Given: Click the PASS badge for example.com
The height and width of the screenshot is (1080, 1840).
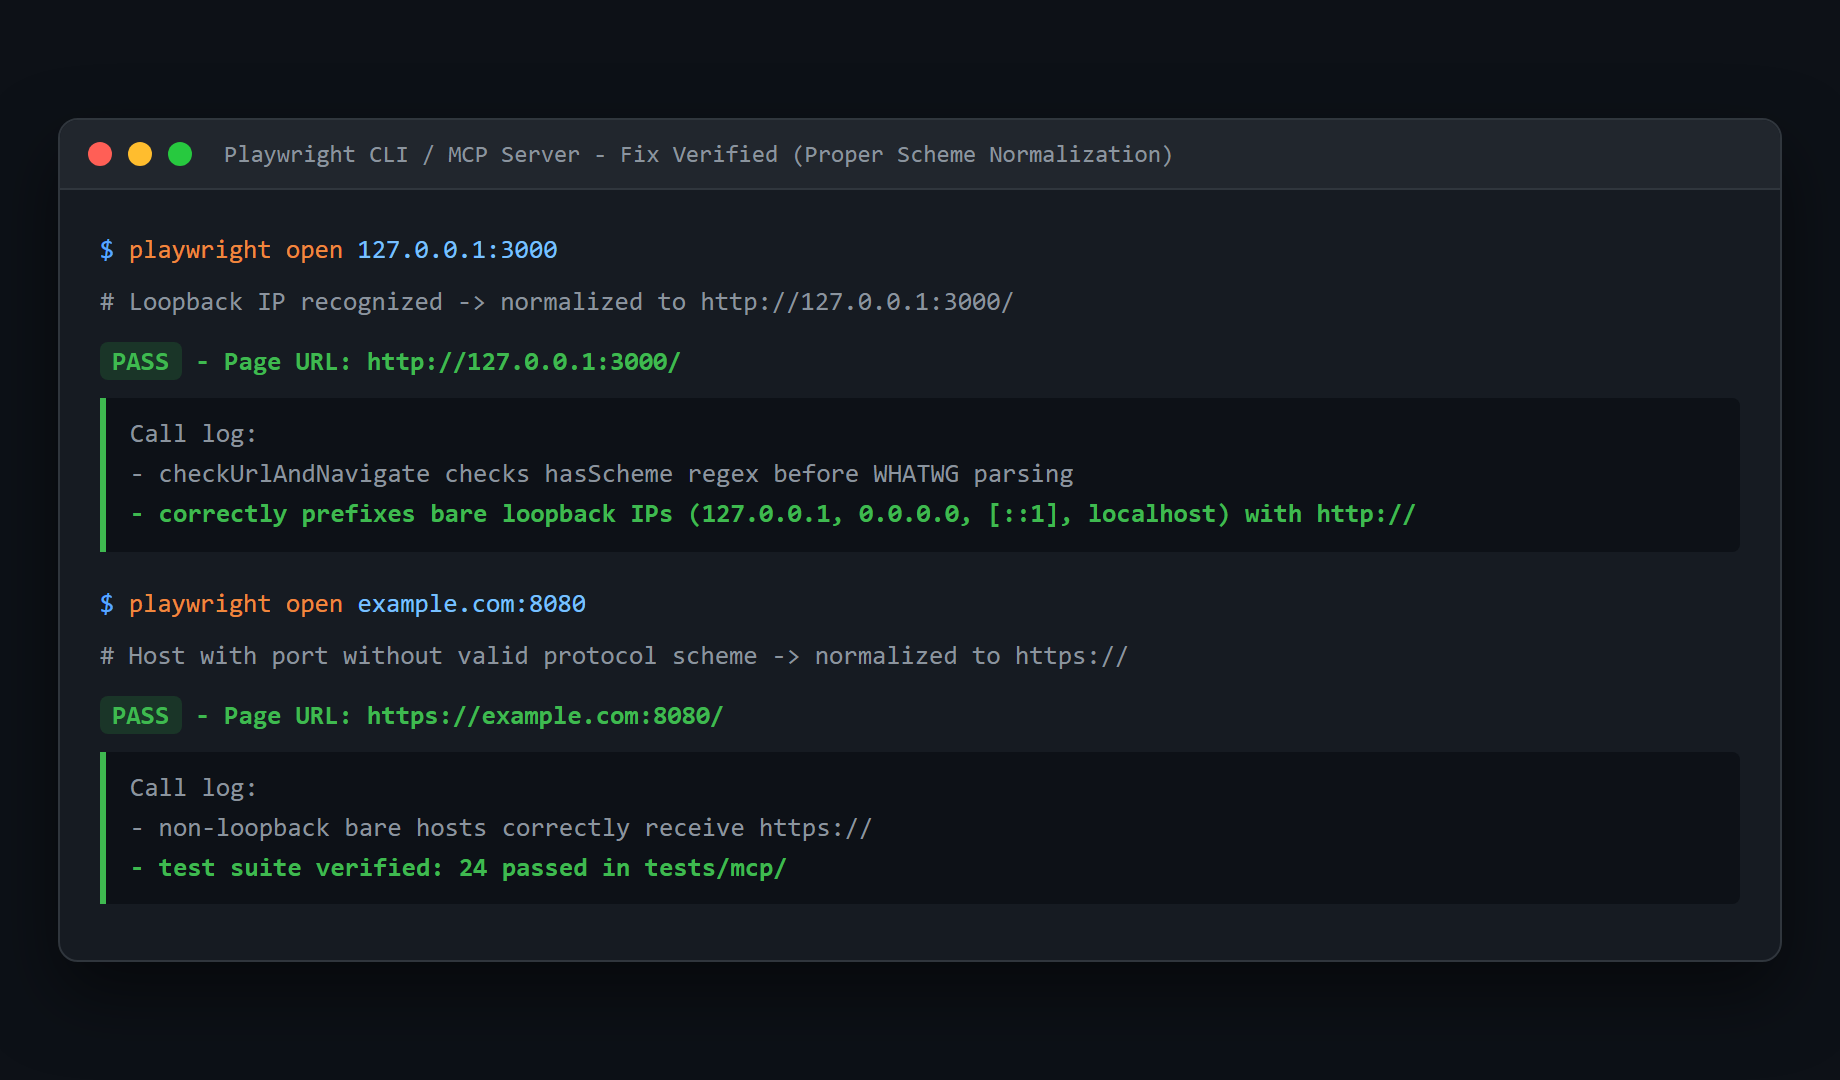Looking at the screenshot, I should point(141,716).
